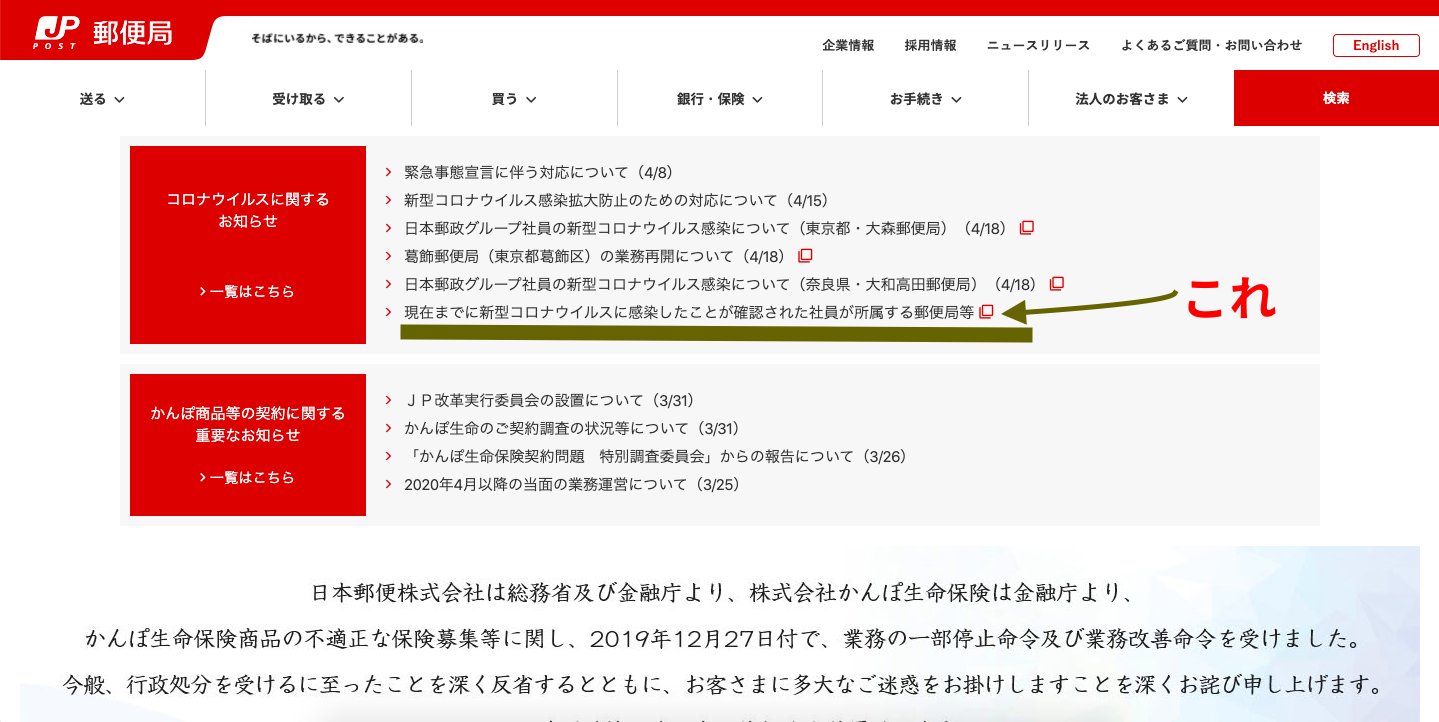Viewport: 1439px width, 722px height.
Task: Click the external-link icon beside 葛飾郵便局 業務再開 link
Action: coord(805,256)
